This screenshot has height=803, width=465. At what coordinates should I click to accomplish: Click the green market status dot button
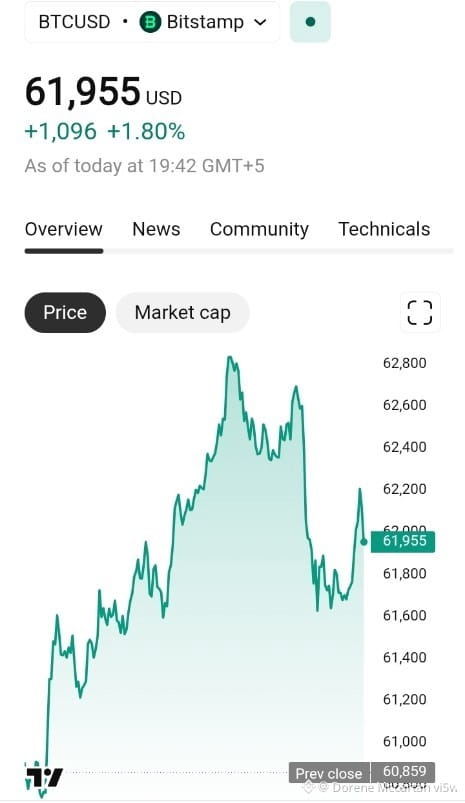[310, 22]
